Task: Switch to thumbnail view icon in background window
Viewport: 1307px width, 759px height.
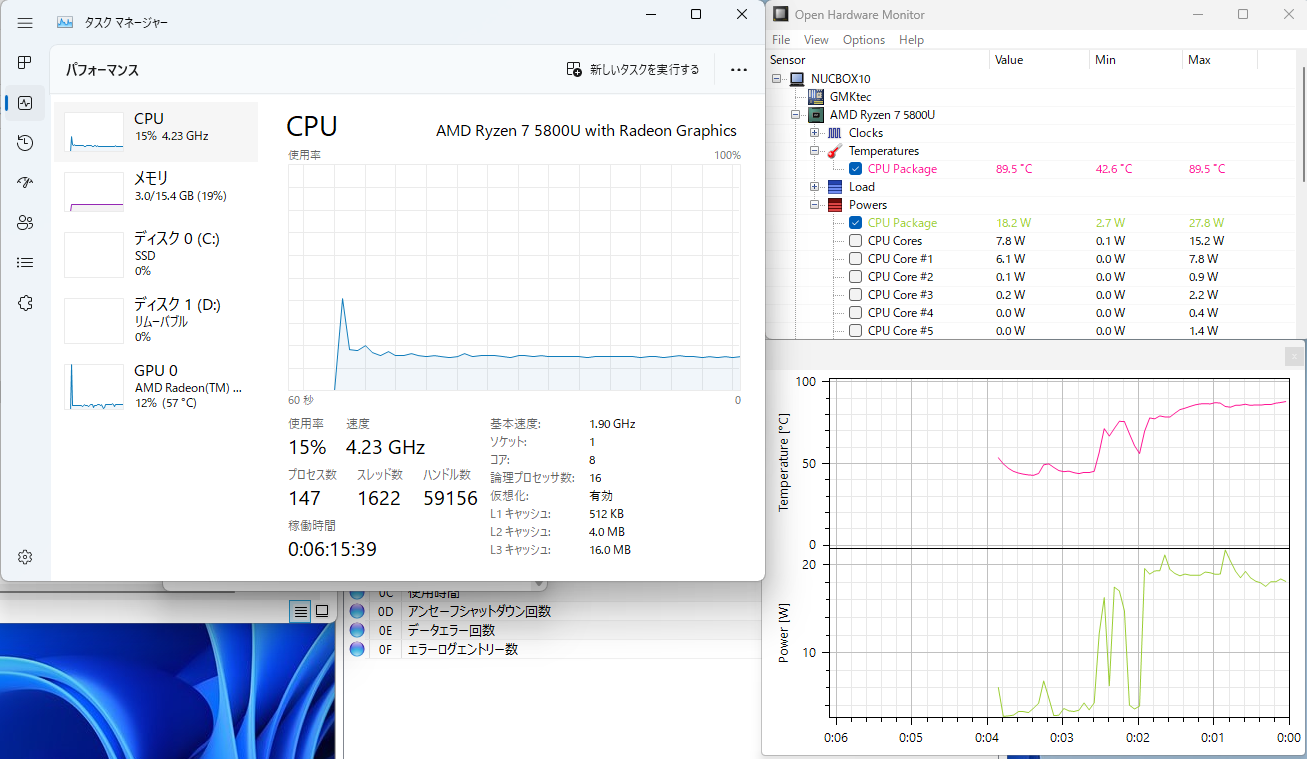Action: click(x=322, y=611)
